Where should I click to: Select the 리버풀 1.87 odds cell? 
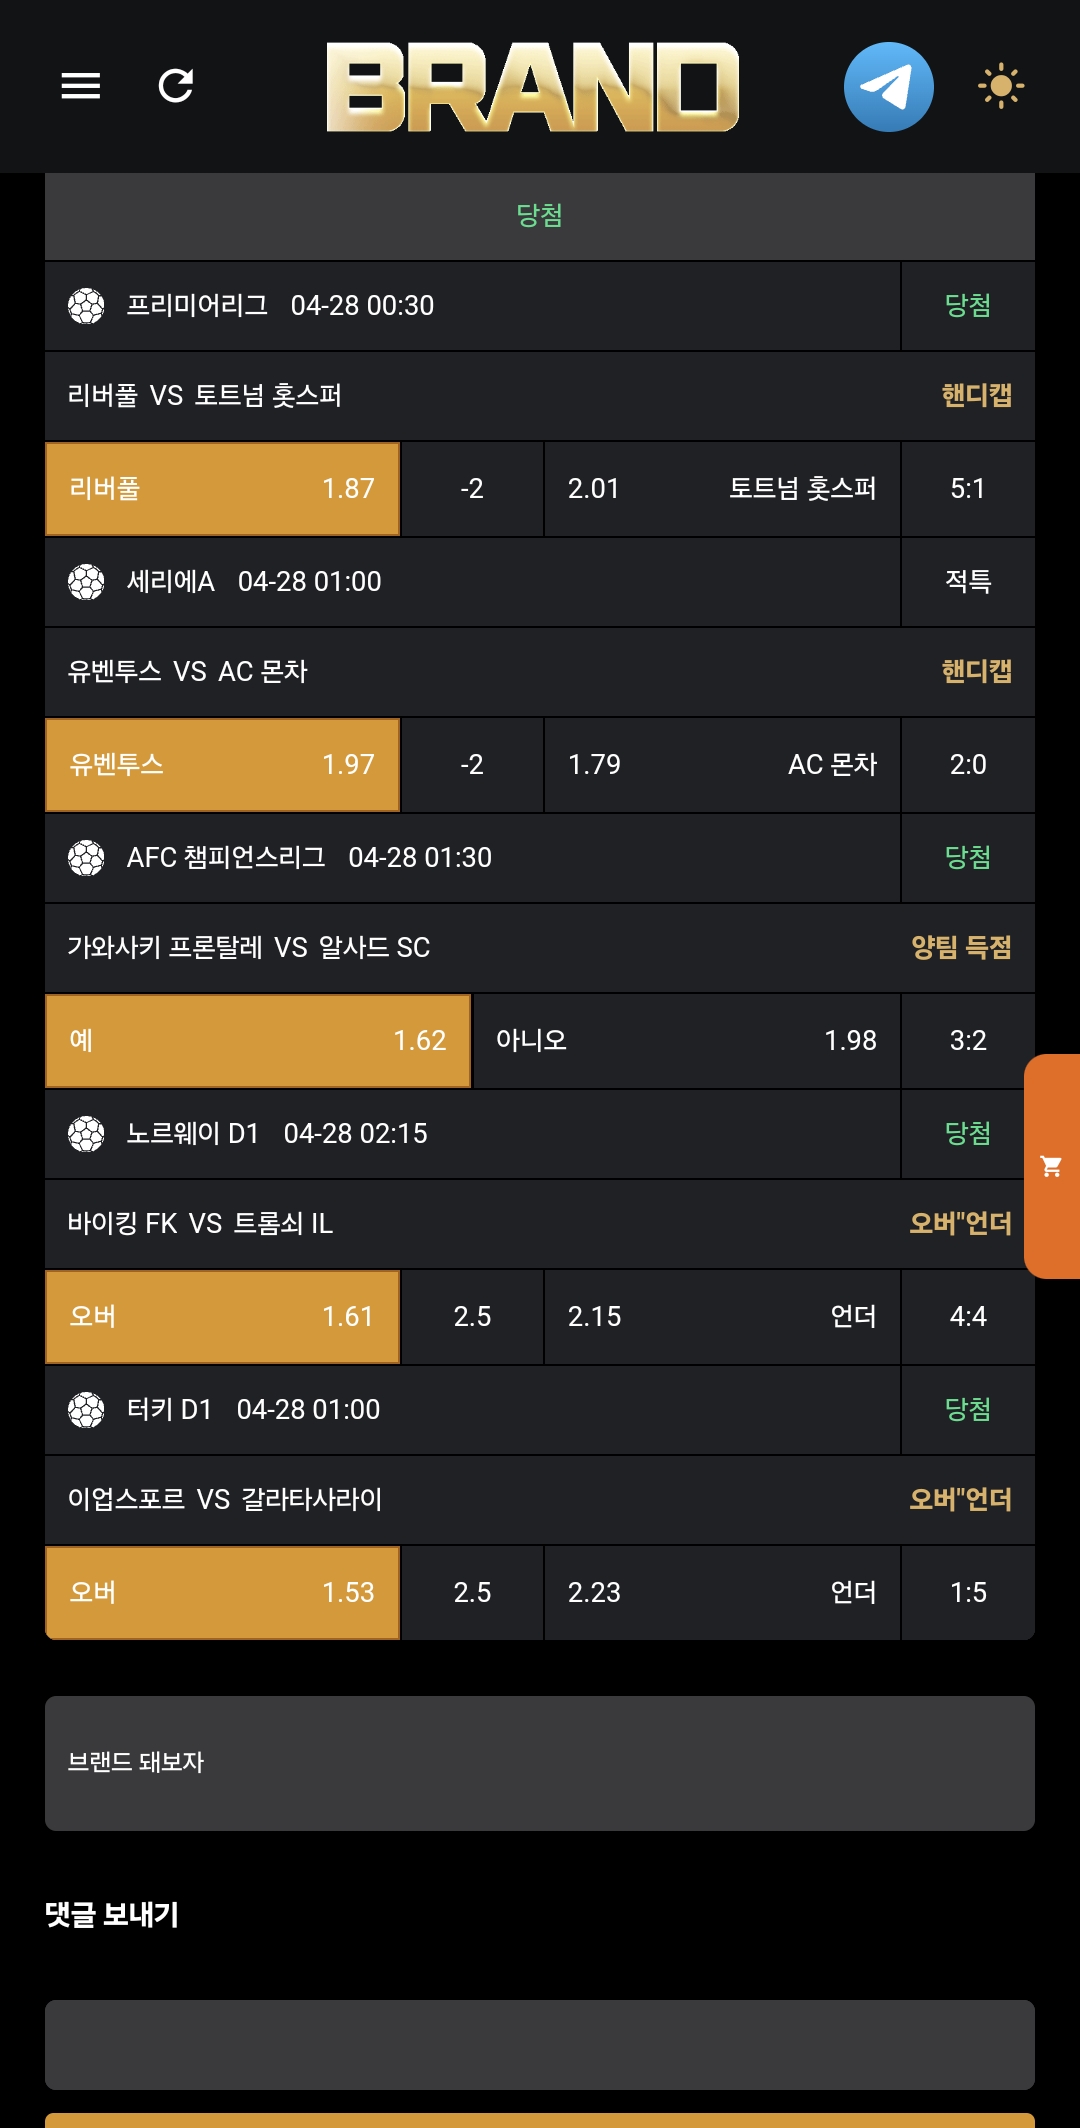pyautogui.click(x=223, y=489)
